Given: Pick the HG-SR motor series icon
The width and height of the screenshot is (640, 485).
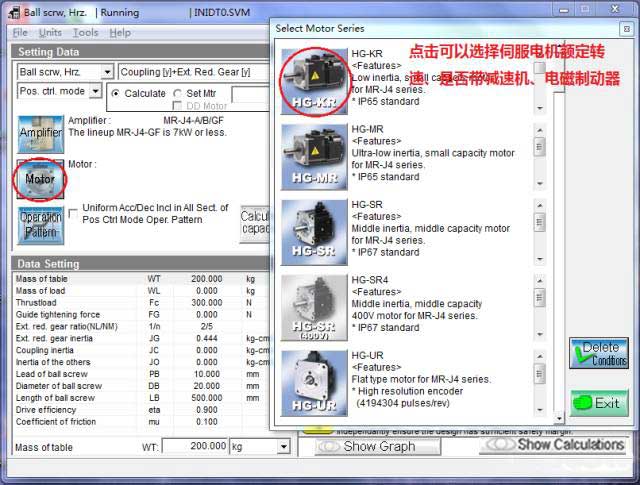Looking at the screenshot, I should point(314,232).
